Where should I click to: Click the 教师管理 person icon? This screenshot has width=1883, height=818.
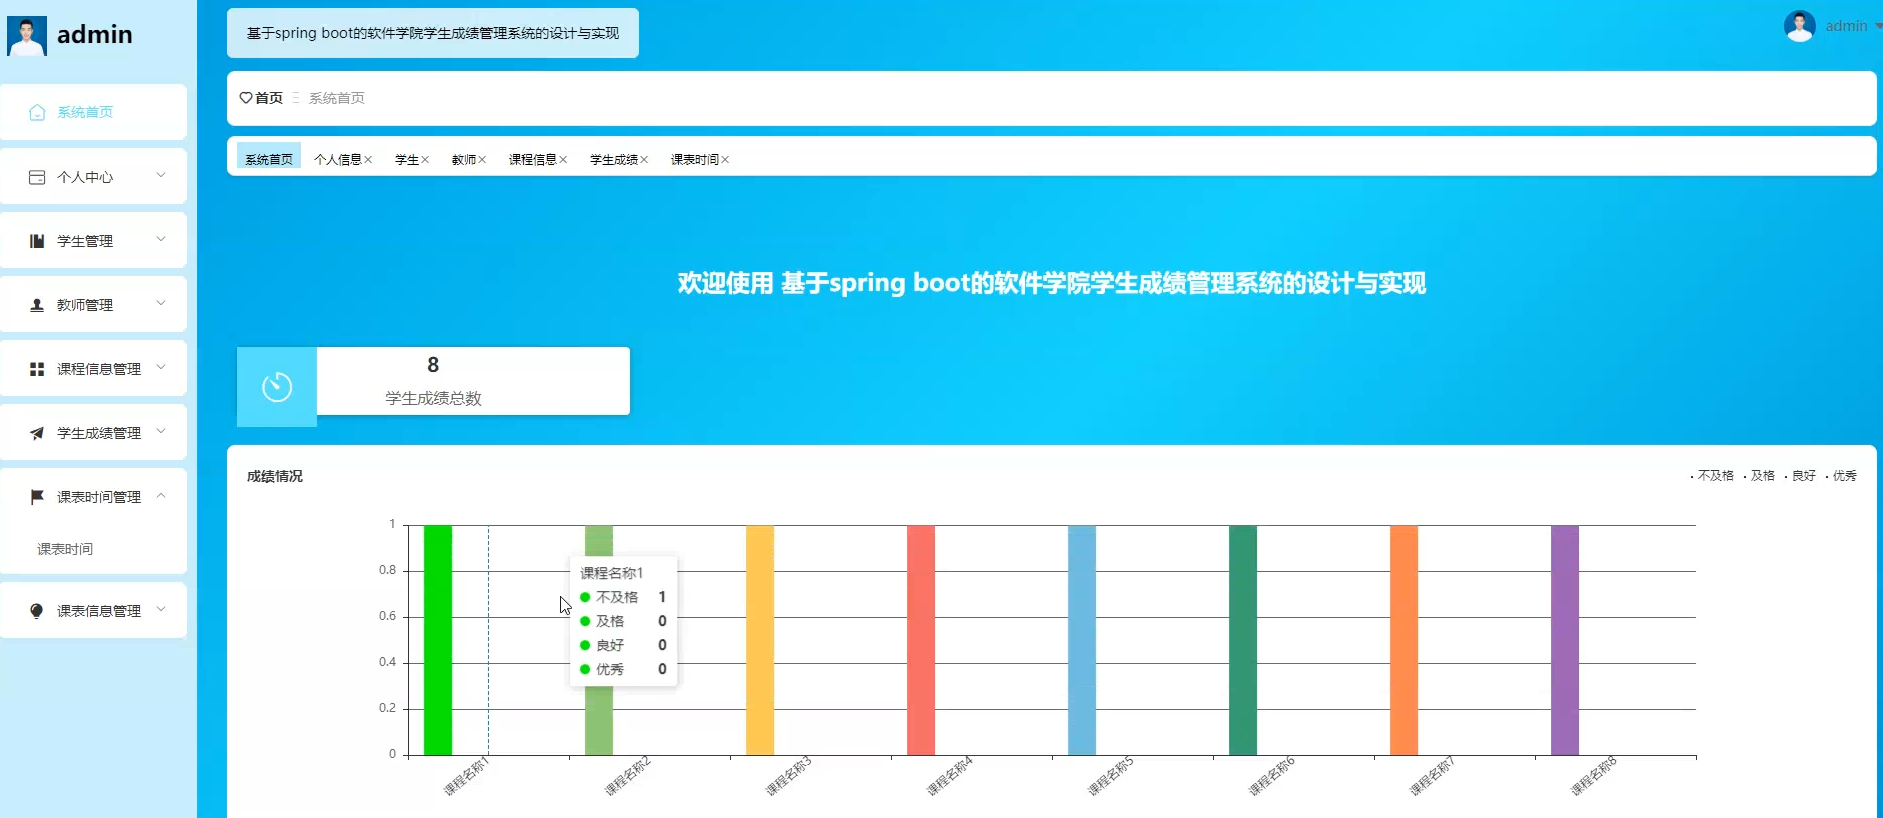pos(37,305)
